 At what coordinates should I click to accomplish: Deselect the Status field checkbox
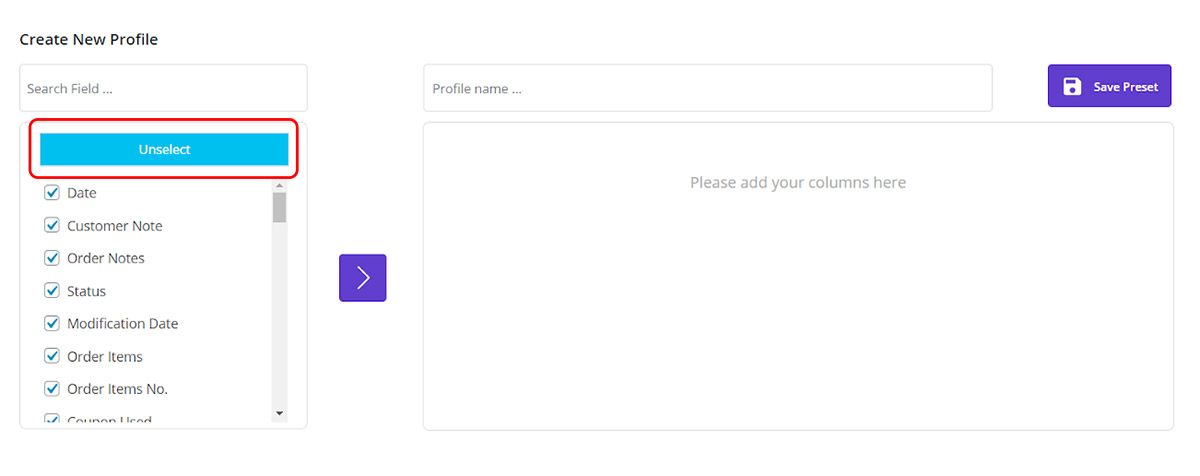point(53,291)
